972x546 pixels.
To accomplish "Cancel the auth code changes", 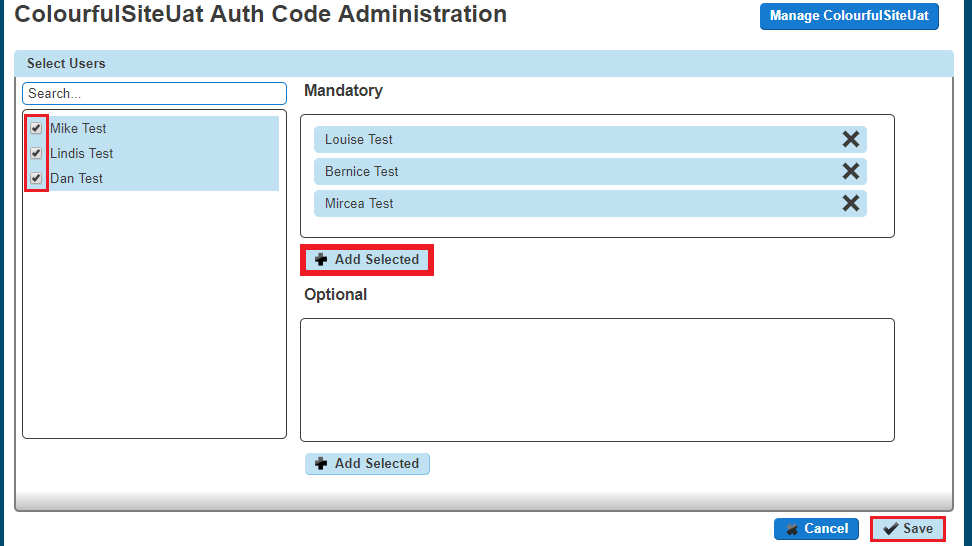I will click(816, 529).
